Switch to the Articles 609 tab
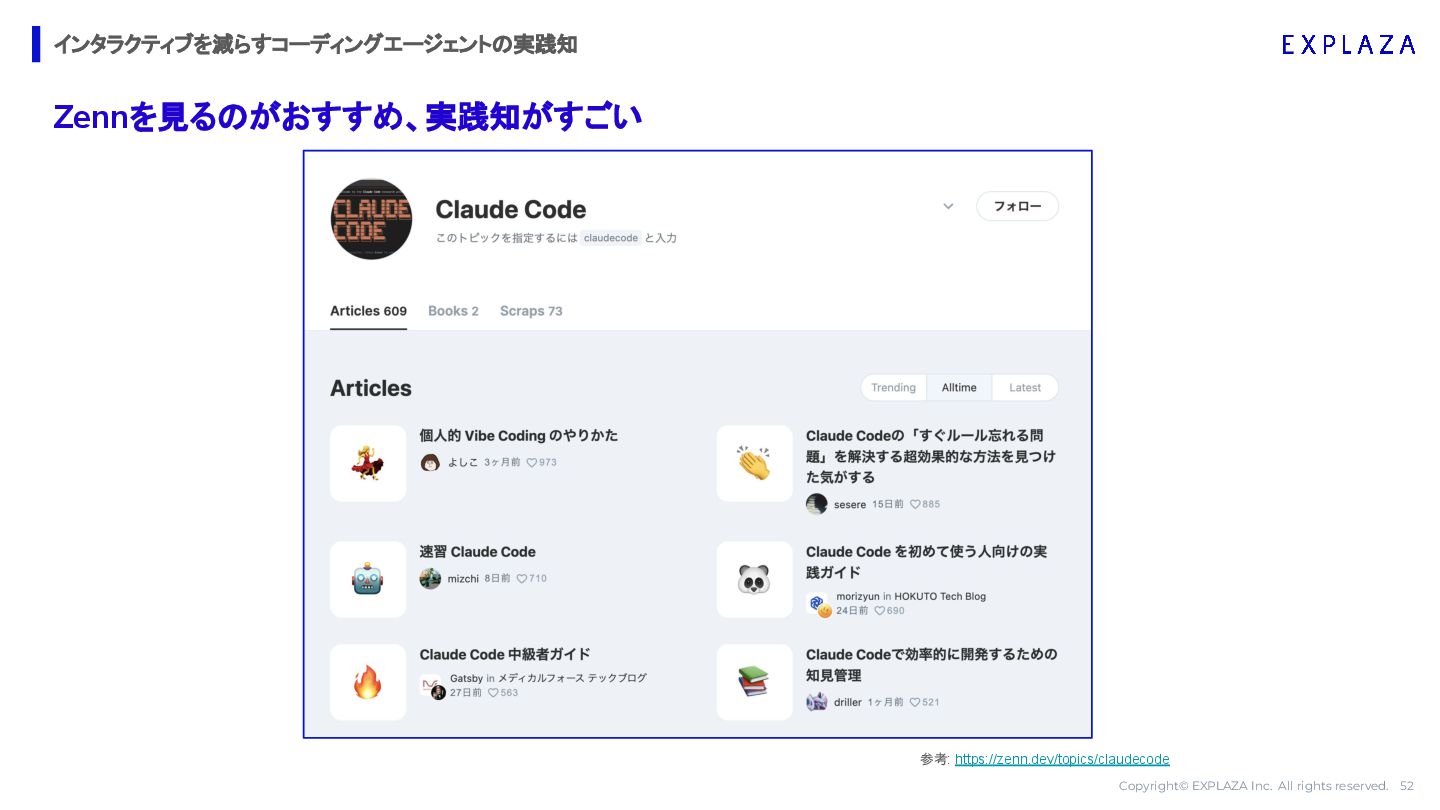The height and width of the screenshot is (810, 1440). (368, 311)
